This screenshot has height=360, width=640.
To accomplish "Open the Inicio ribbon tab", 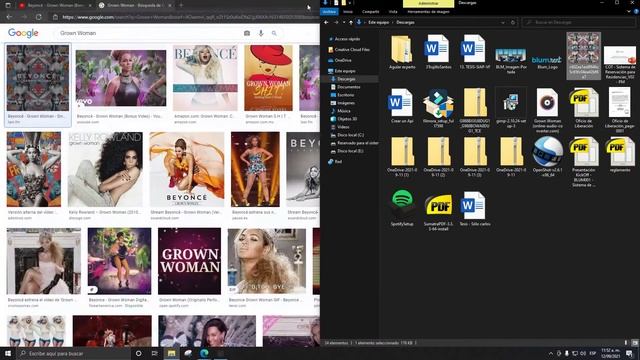I will [348, 12].
